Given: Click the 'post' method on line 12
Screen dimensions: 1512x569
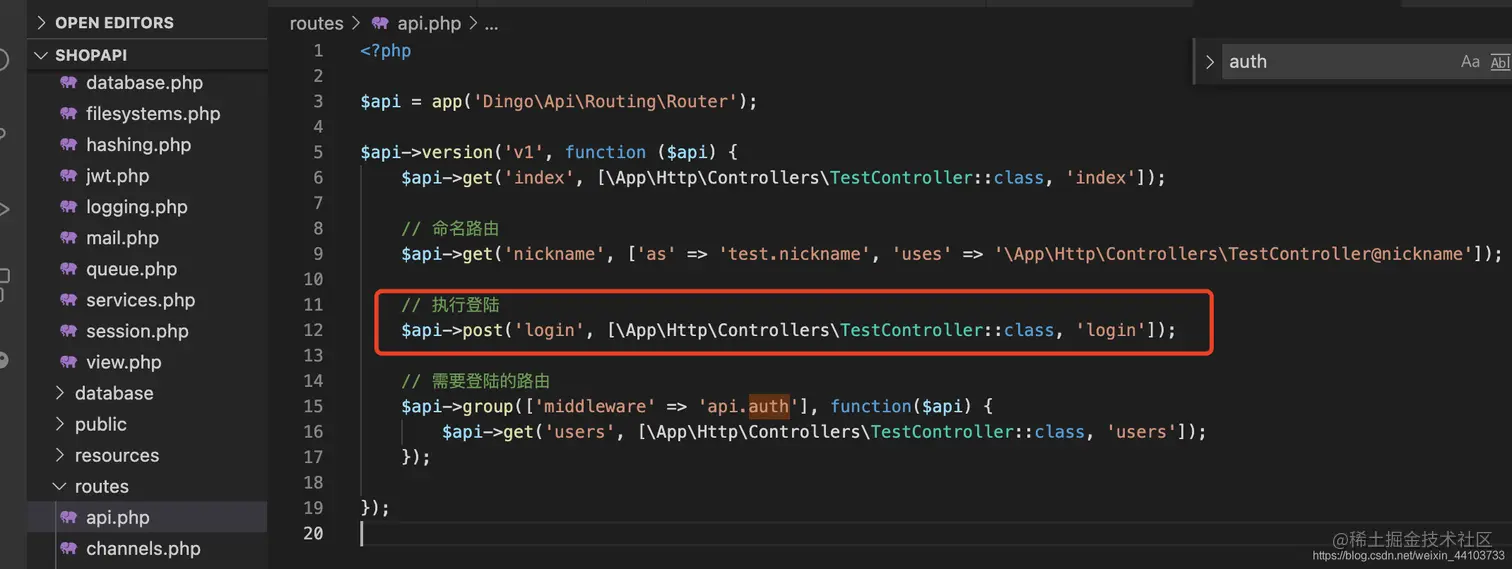Looking at the screenshot, I should coord(483,330).
